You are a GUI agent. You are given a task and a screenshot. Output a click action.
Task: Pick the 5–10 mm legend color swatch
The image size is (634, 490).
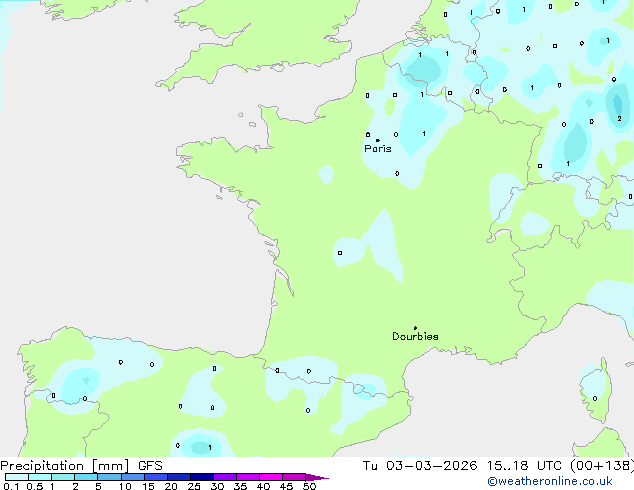coord(109,477)
